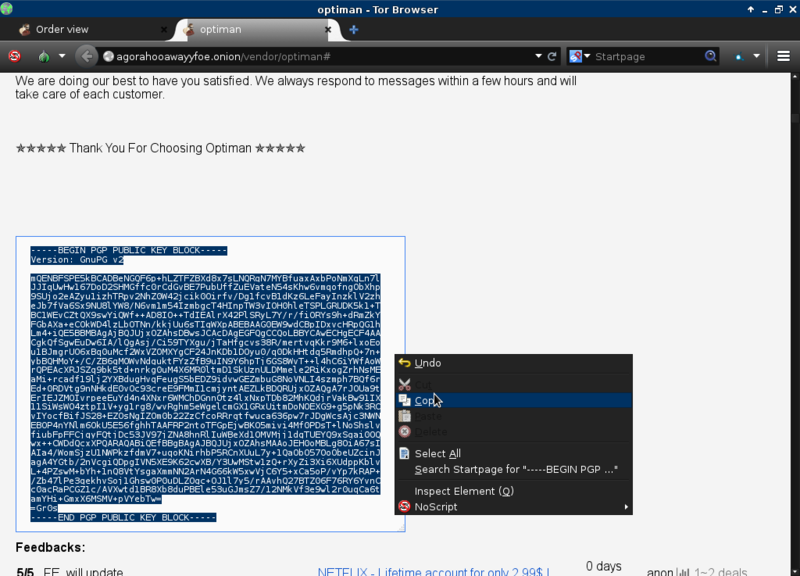800x576 pixels.
Task: Click the back navigation arrow
Action: (87, 56)
